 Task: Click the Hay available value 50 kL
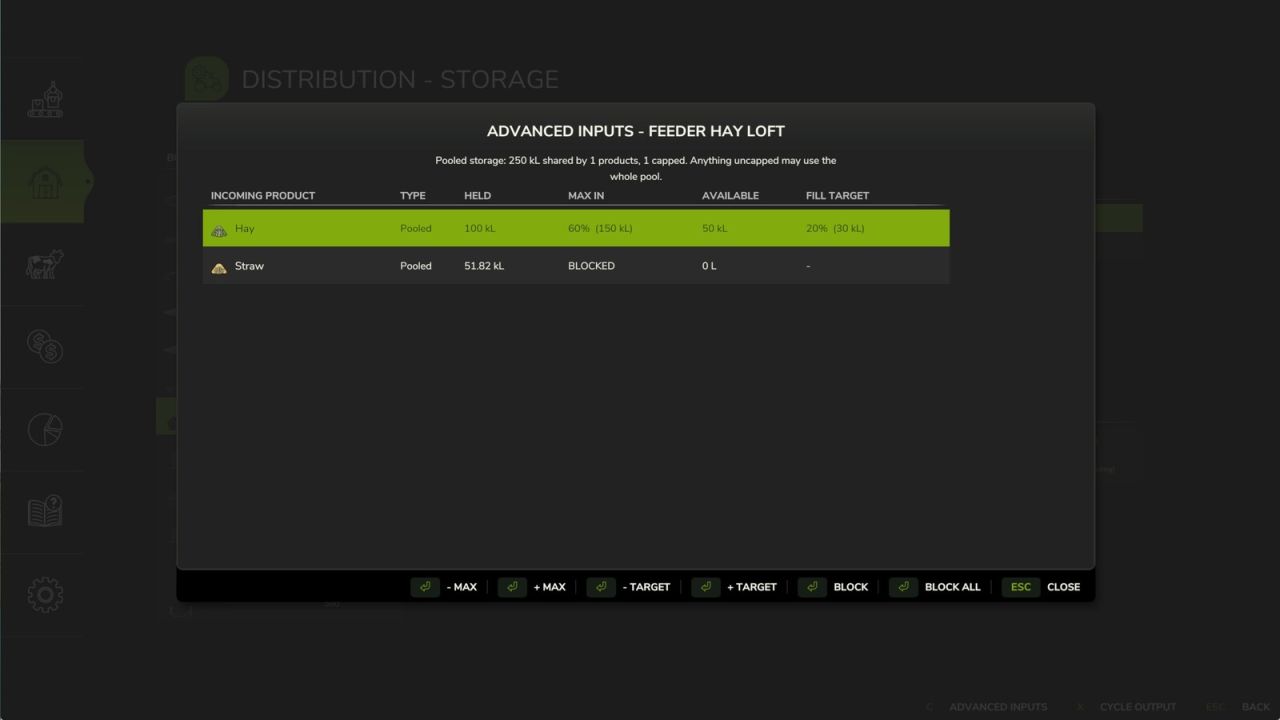(715, 229)
